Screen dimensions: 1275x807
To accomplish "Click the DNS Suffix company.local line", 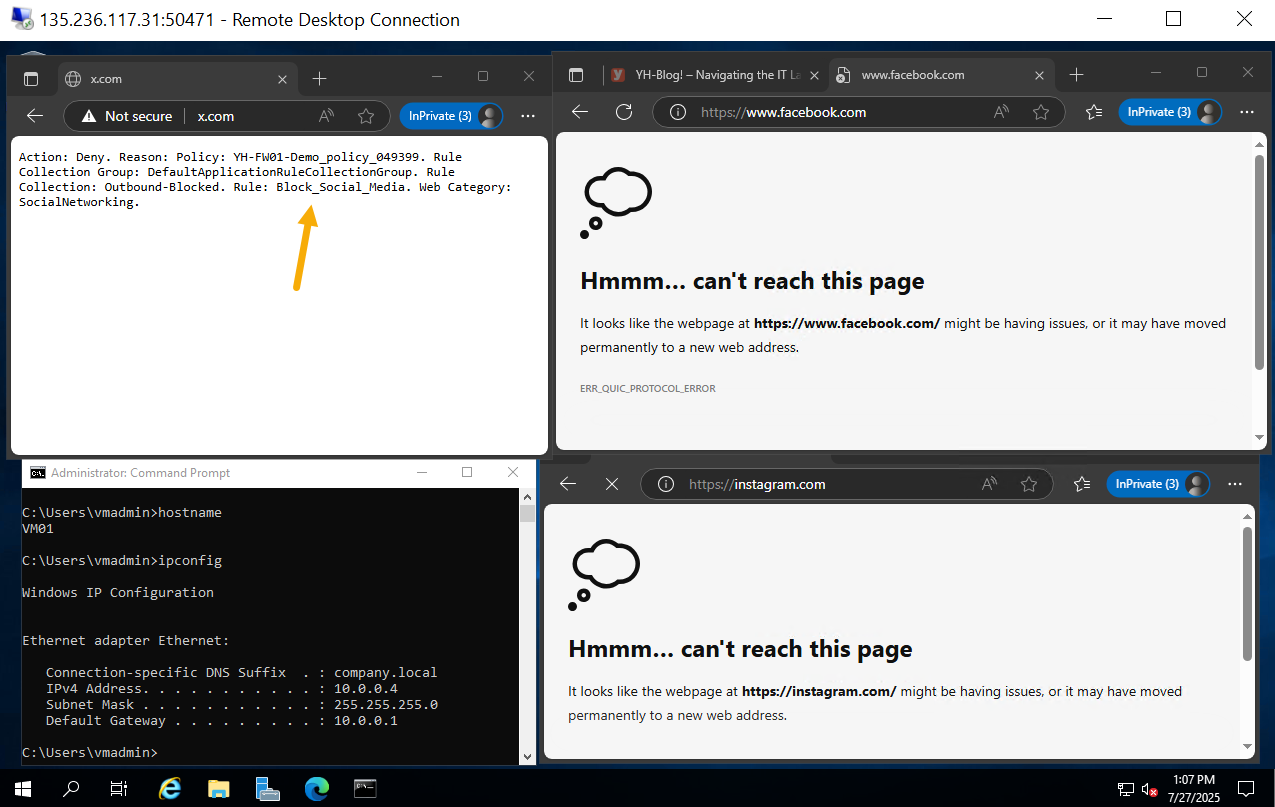I will pos(242,672).
